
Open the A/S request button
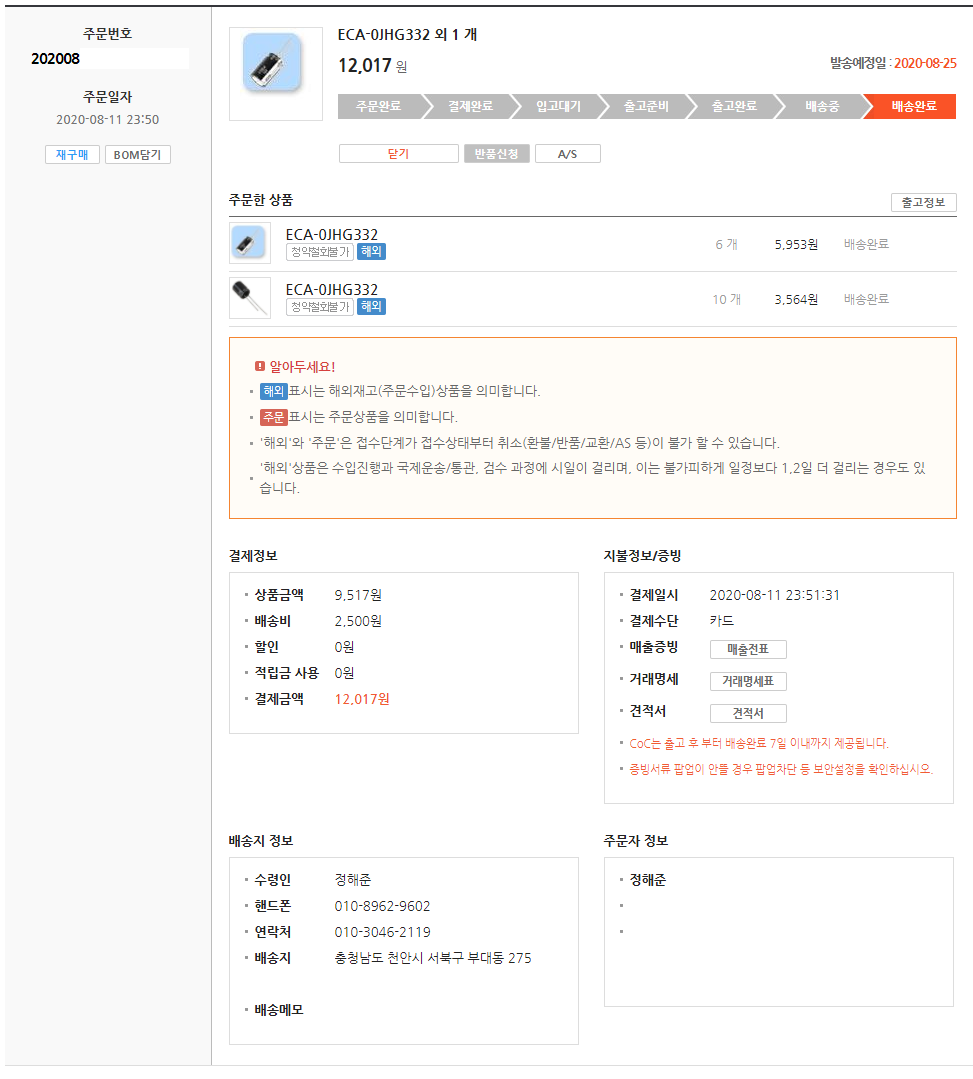point(567,154)
